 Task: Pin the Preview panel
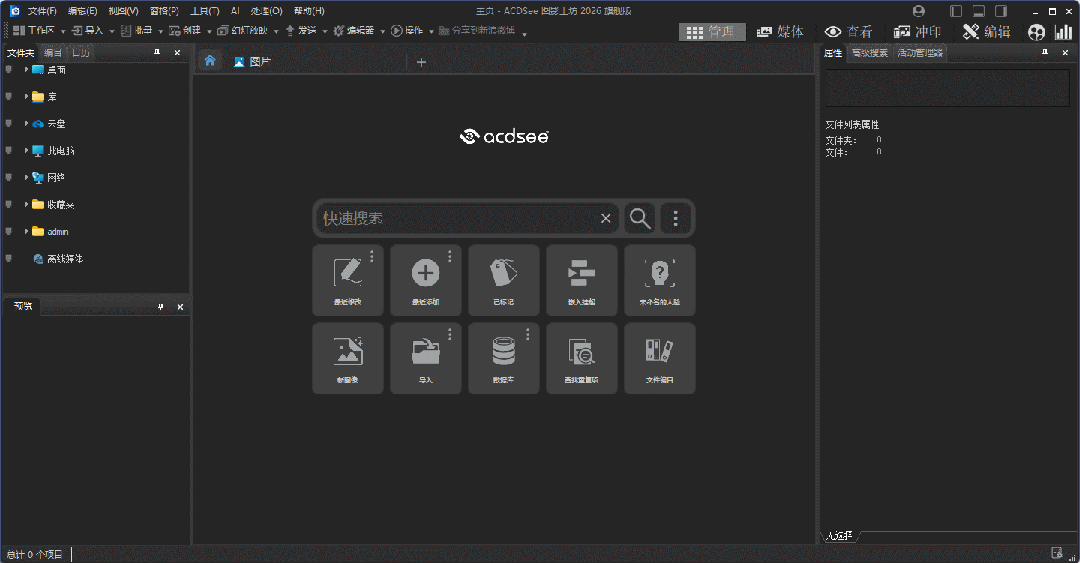point(160,307)
